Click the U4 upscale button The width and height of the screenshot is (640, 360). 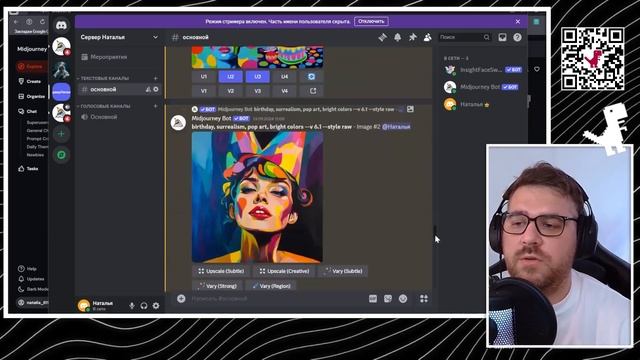[284, 76]
